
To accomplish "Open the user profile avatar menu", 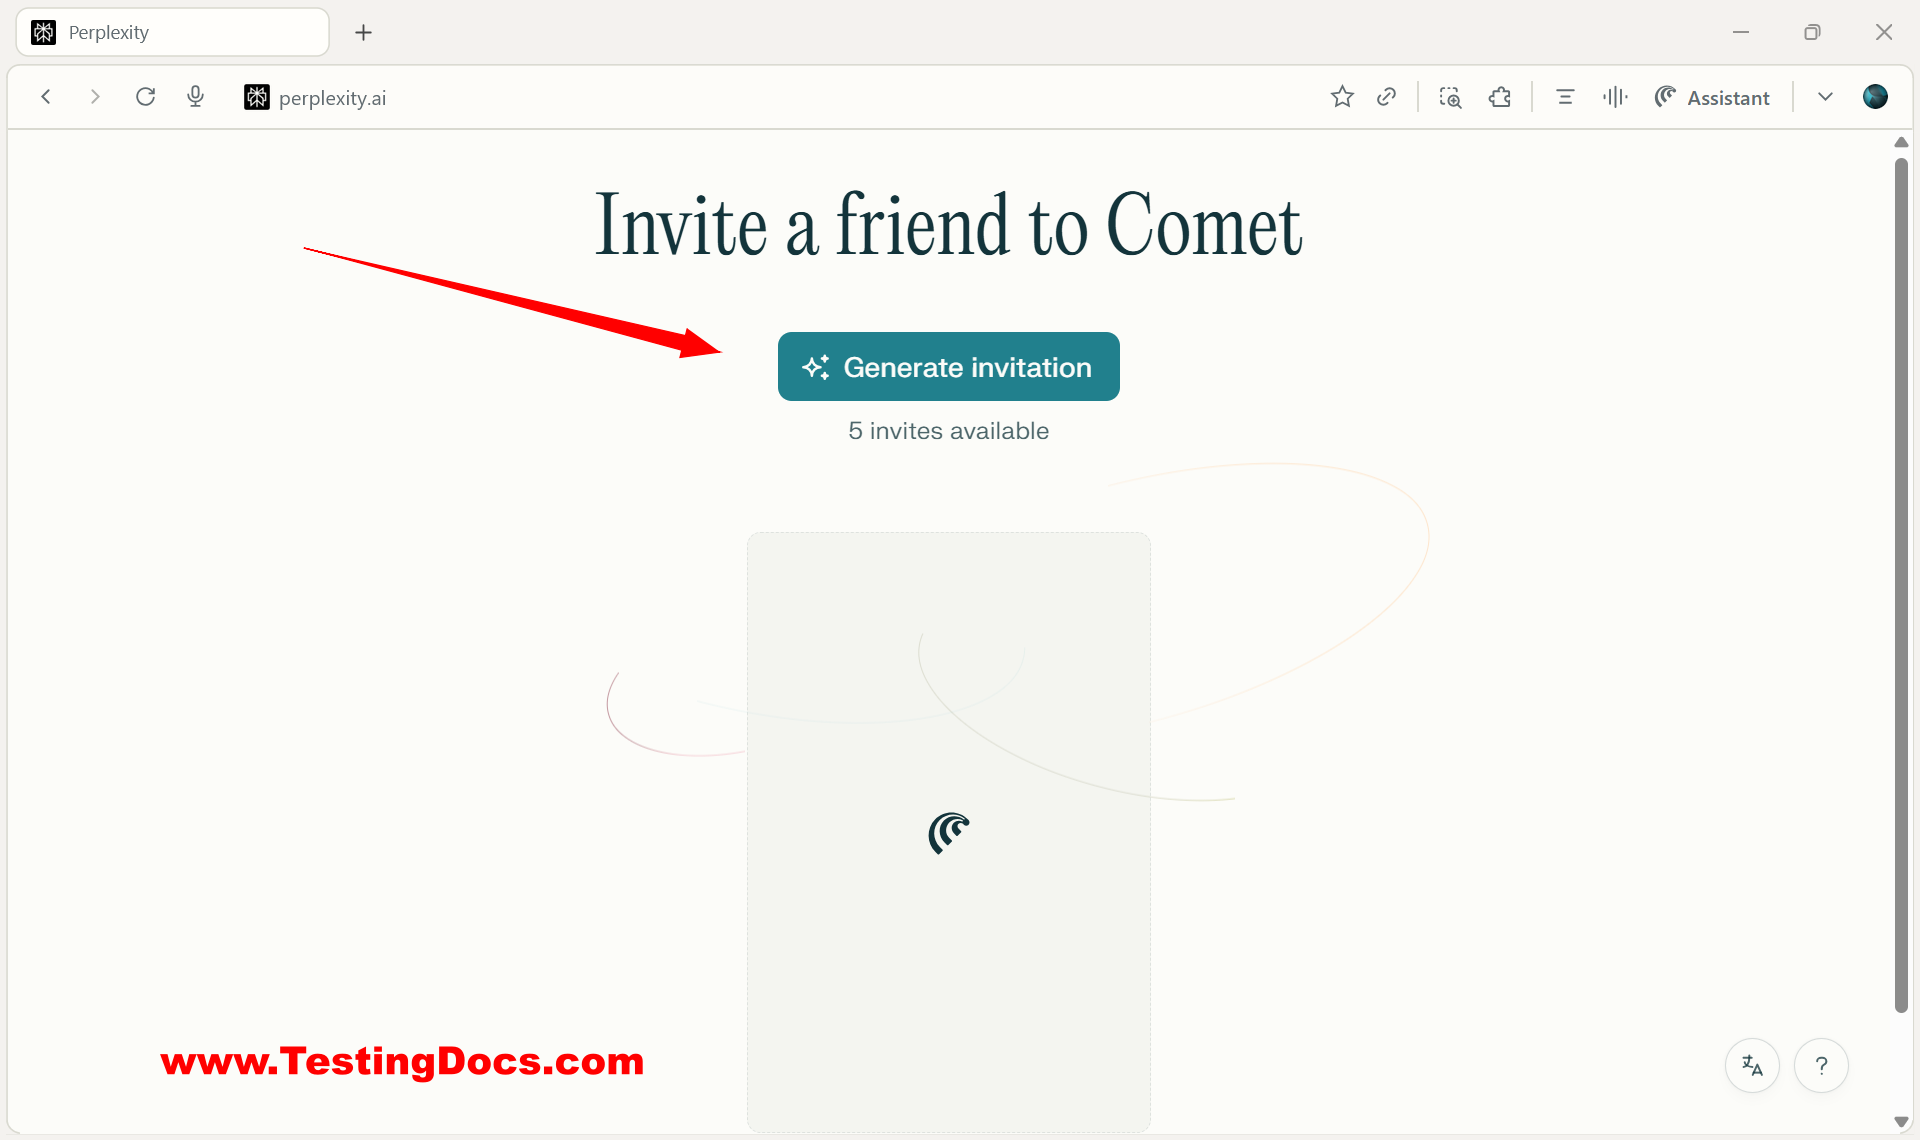I will pyautogui.click(x=1875, y=97).
